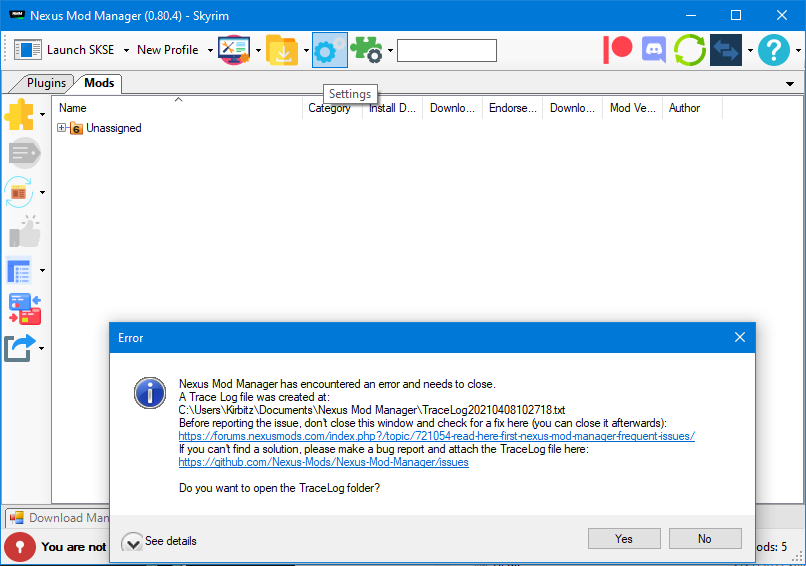Click the add mod yellow puzzle icon

click(x=20, y=114)
